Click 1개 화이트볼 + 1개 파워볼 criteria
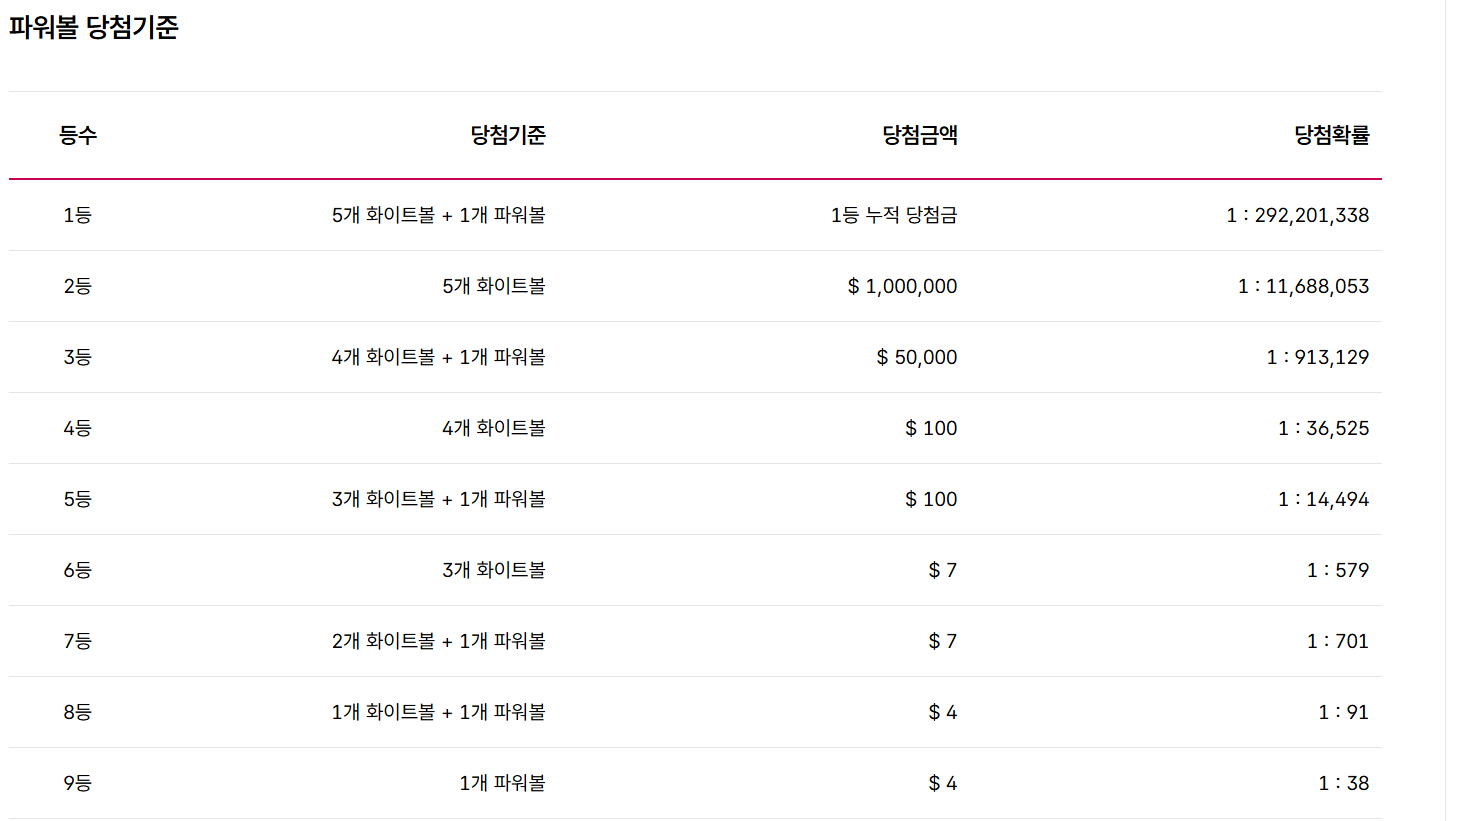Viewport: 1467px width, 821px height. (439, 712)
